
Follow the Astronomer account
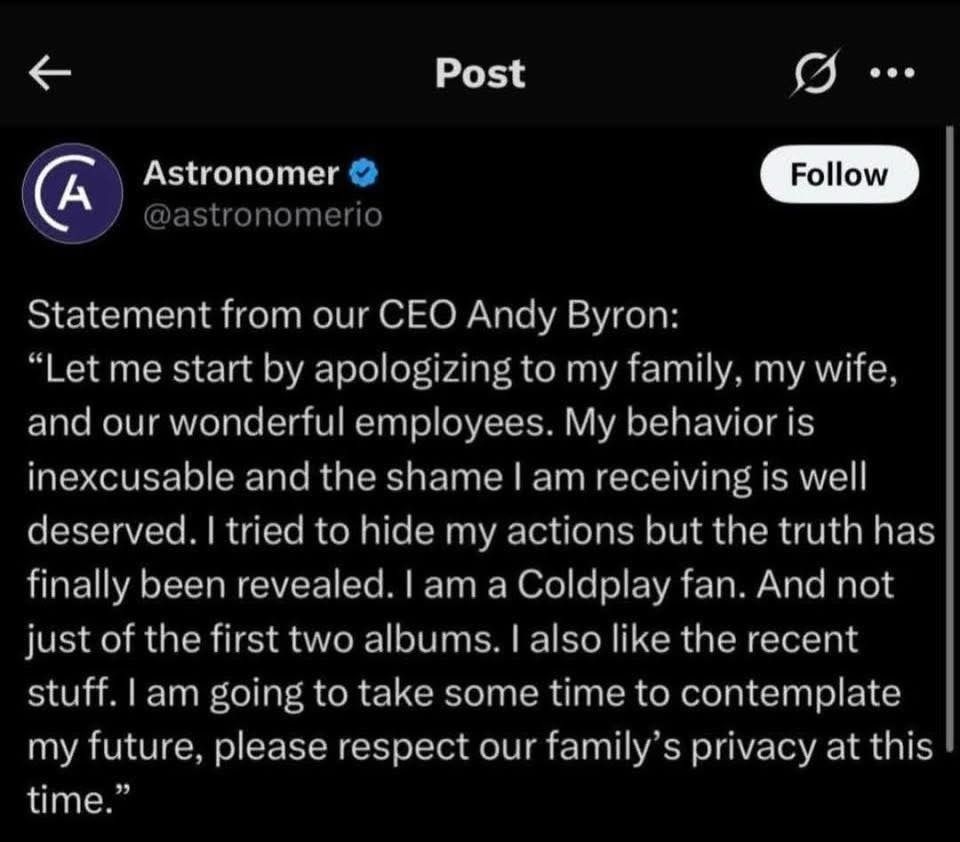pos(839,175)
